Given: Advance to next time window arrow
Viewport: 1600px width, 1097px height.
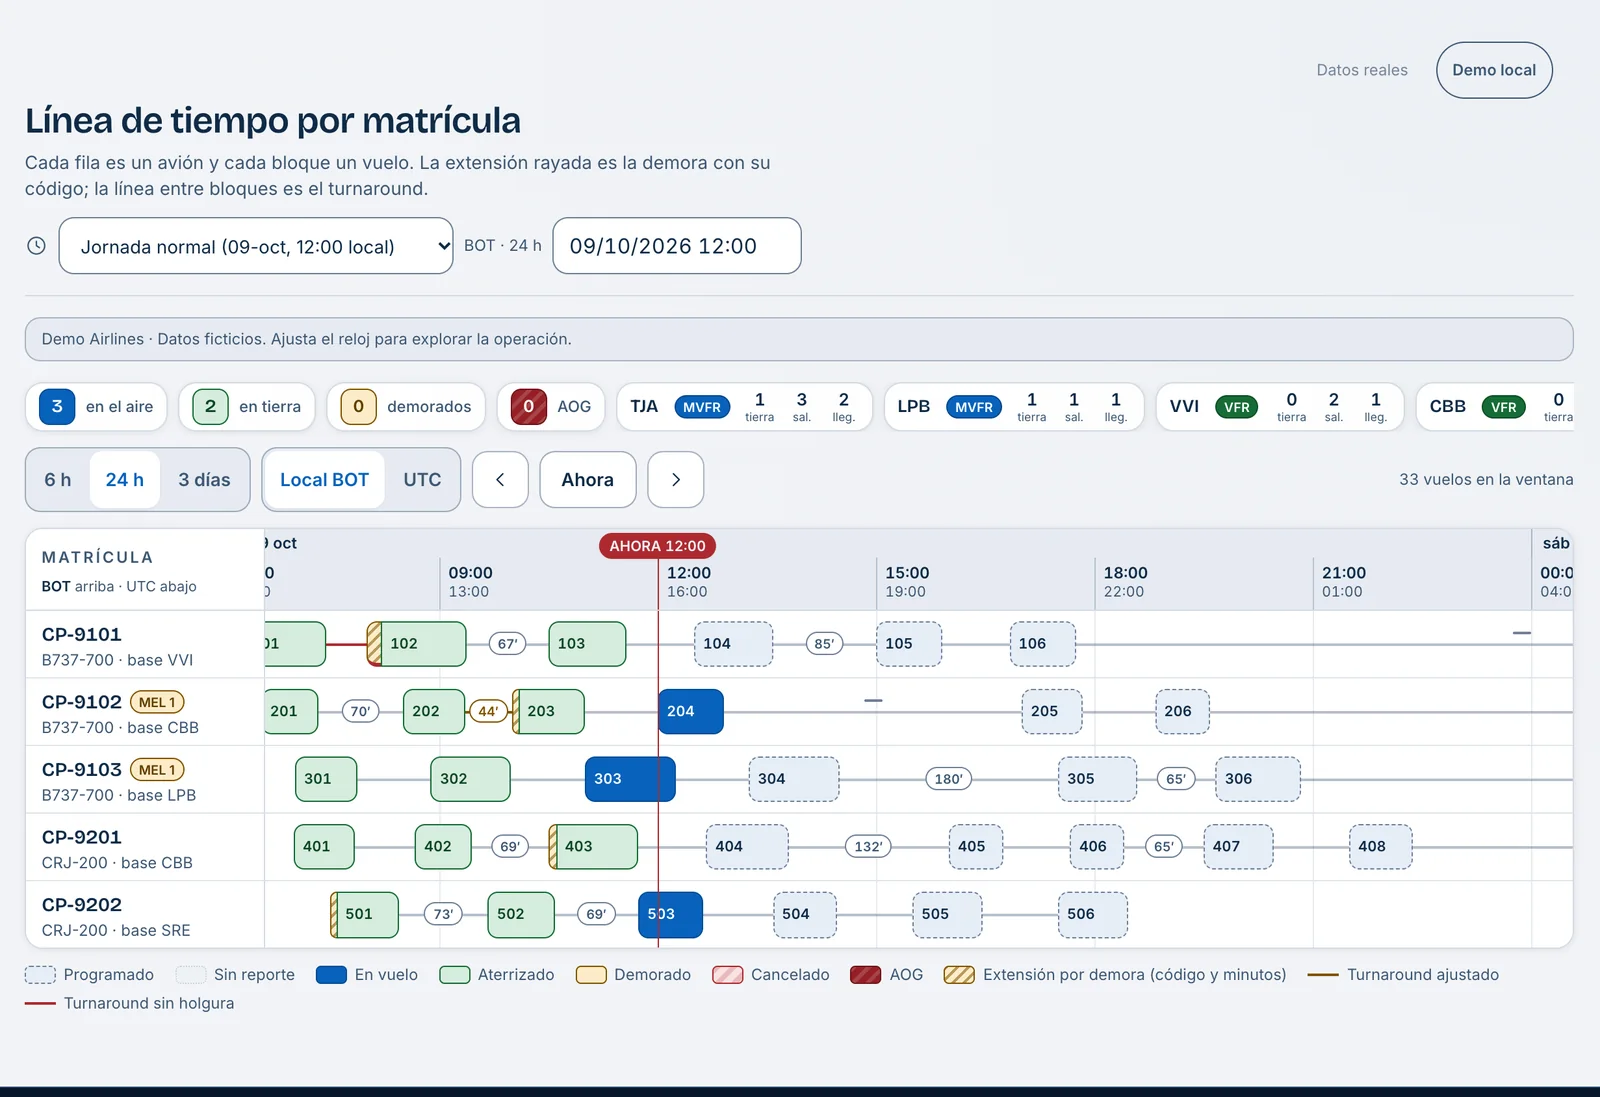Looking at the screenshot, I should coord(676,480).
